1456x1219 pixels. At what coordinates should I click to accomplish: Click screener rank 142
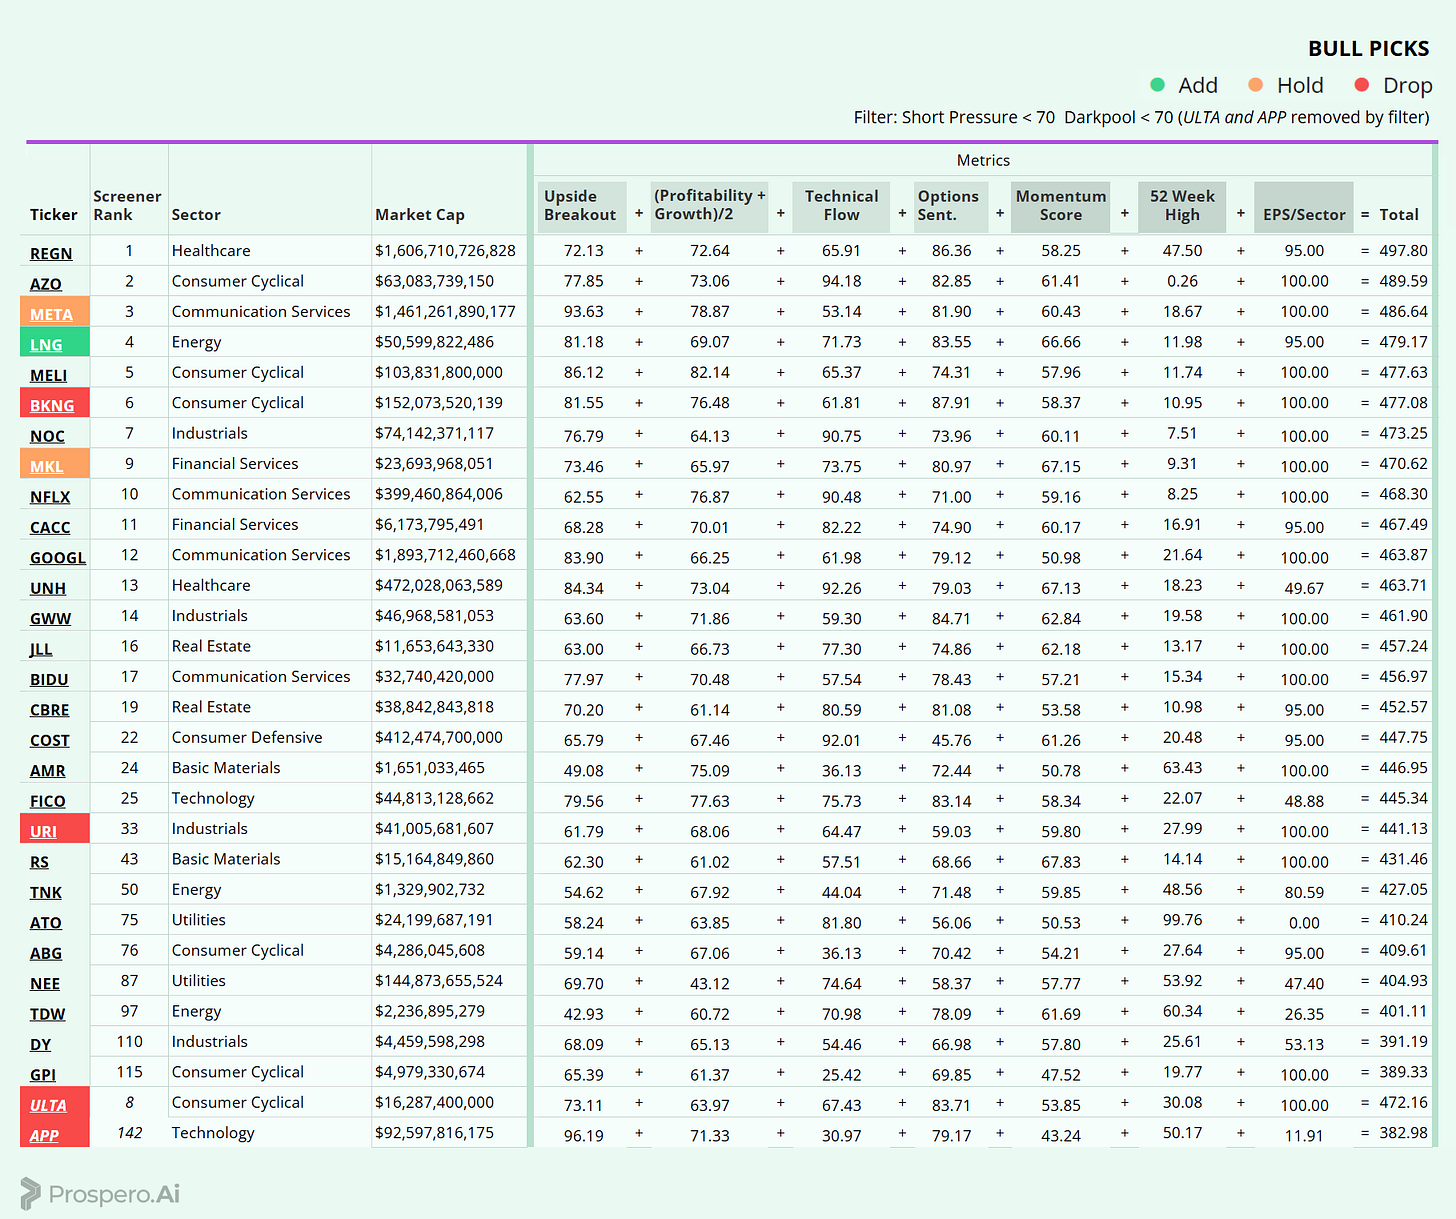[129, 1132]
